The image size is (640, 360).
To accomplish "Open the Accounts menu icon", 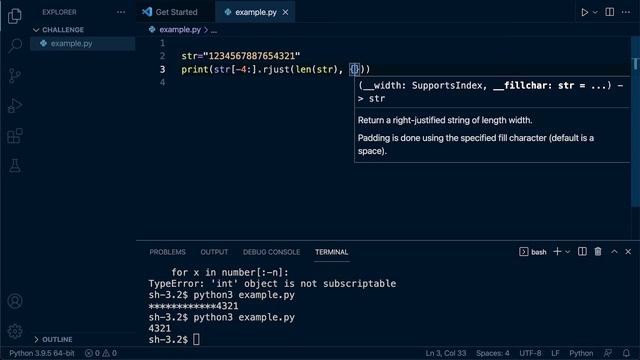I will pos(15,301).
